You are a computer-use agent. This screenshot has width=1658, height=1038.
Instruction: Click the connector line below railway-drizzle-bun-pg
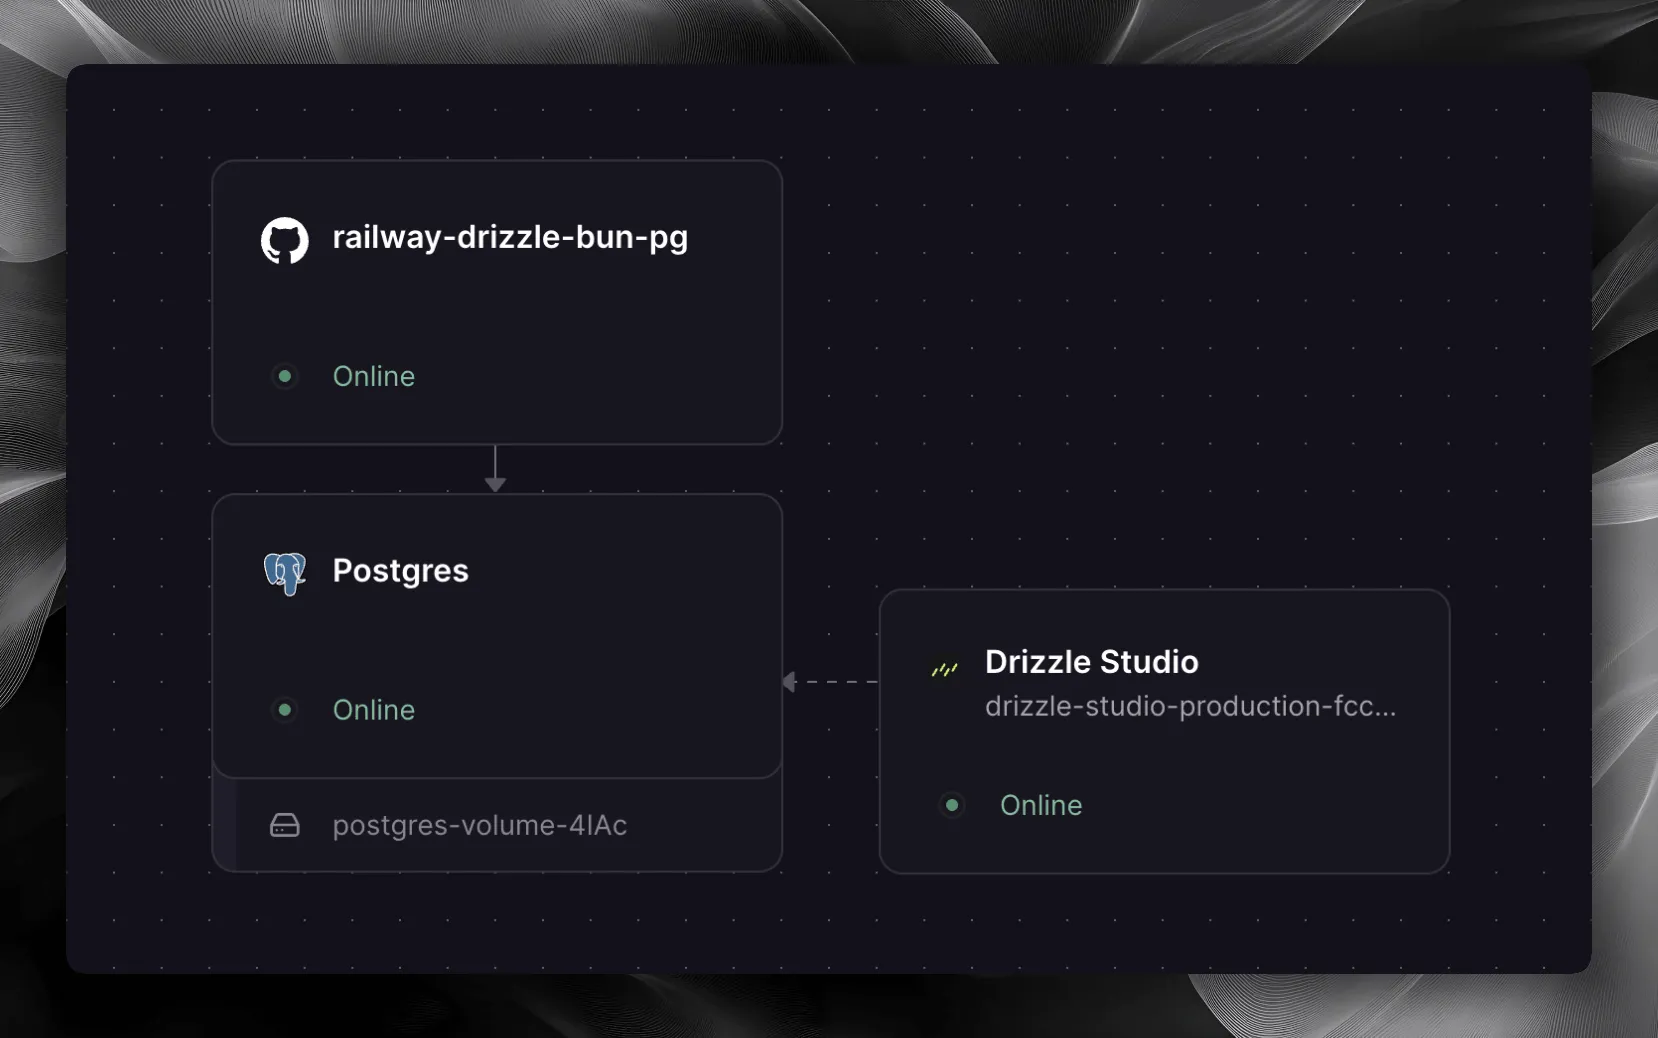click(495, 461)
